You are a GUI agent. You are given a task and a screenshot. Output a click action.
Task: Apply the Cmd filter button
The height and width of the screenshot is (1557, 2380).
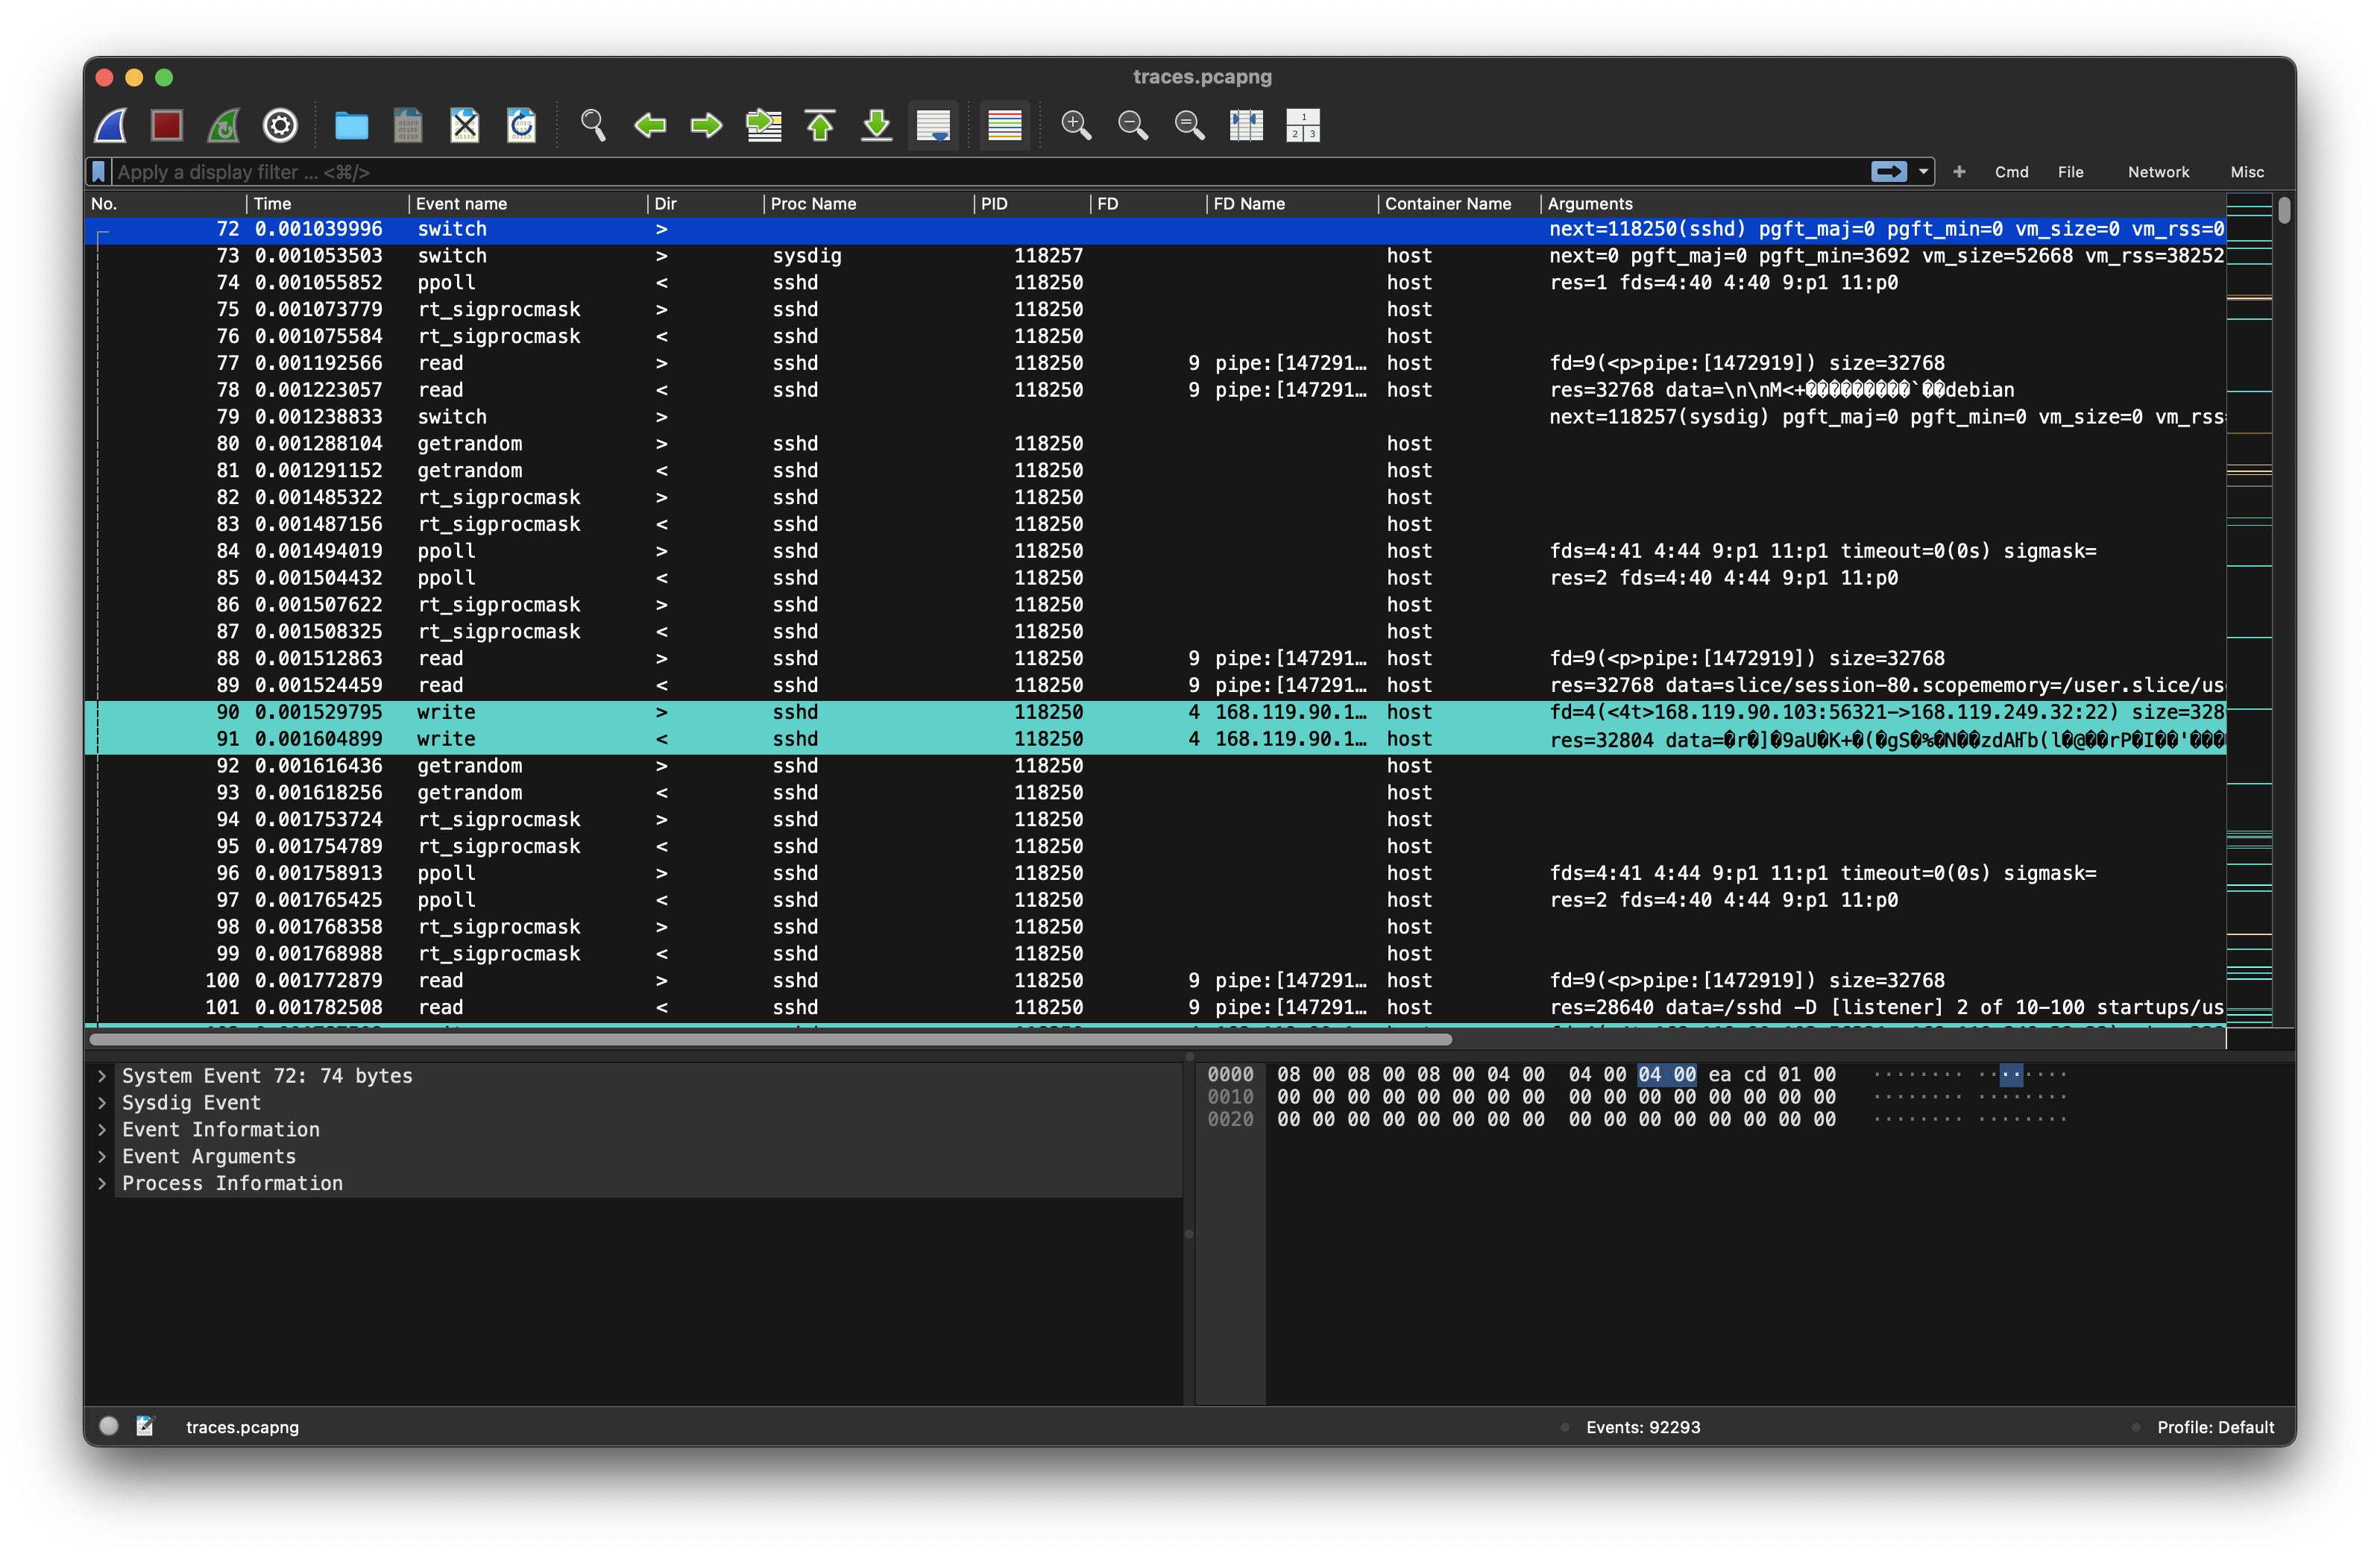(2011, 171)
